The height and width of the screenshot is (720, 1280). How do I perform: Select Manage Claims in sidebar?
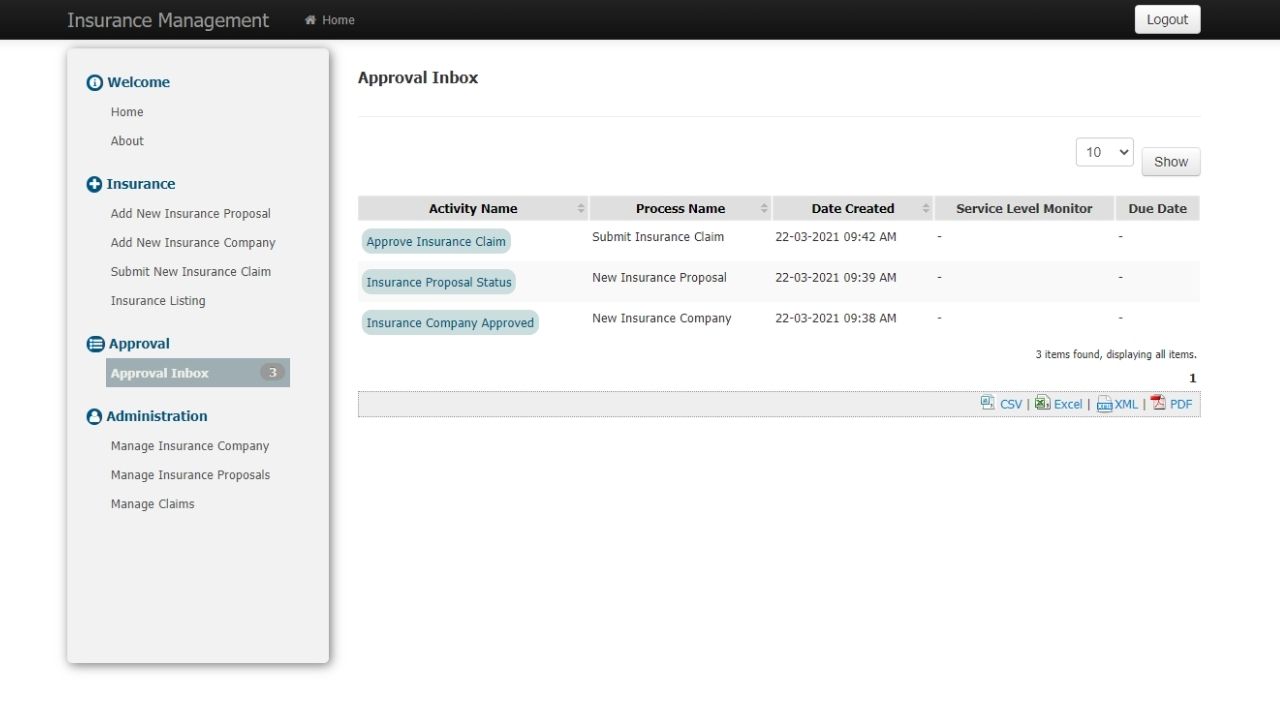point(152,504)
